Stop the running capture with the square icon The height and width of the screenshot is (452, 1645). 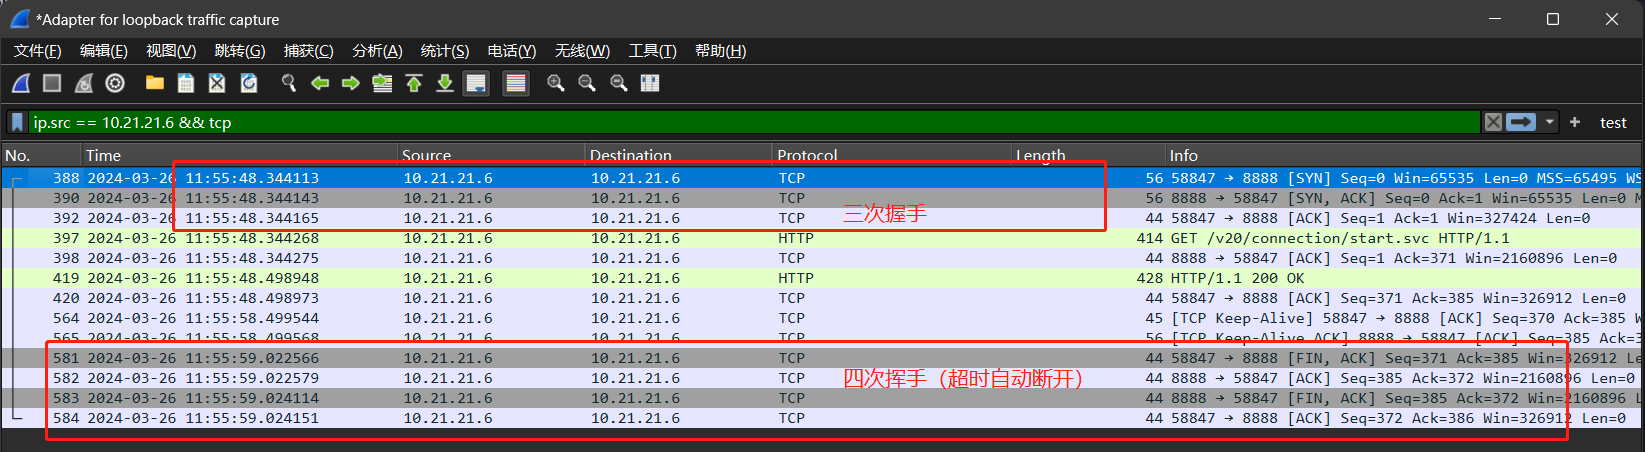(x=52, y=83)
